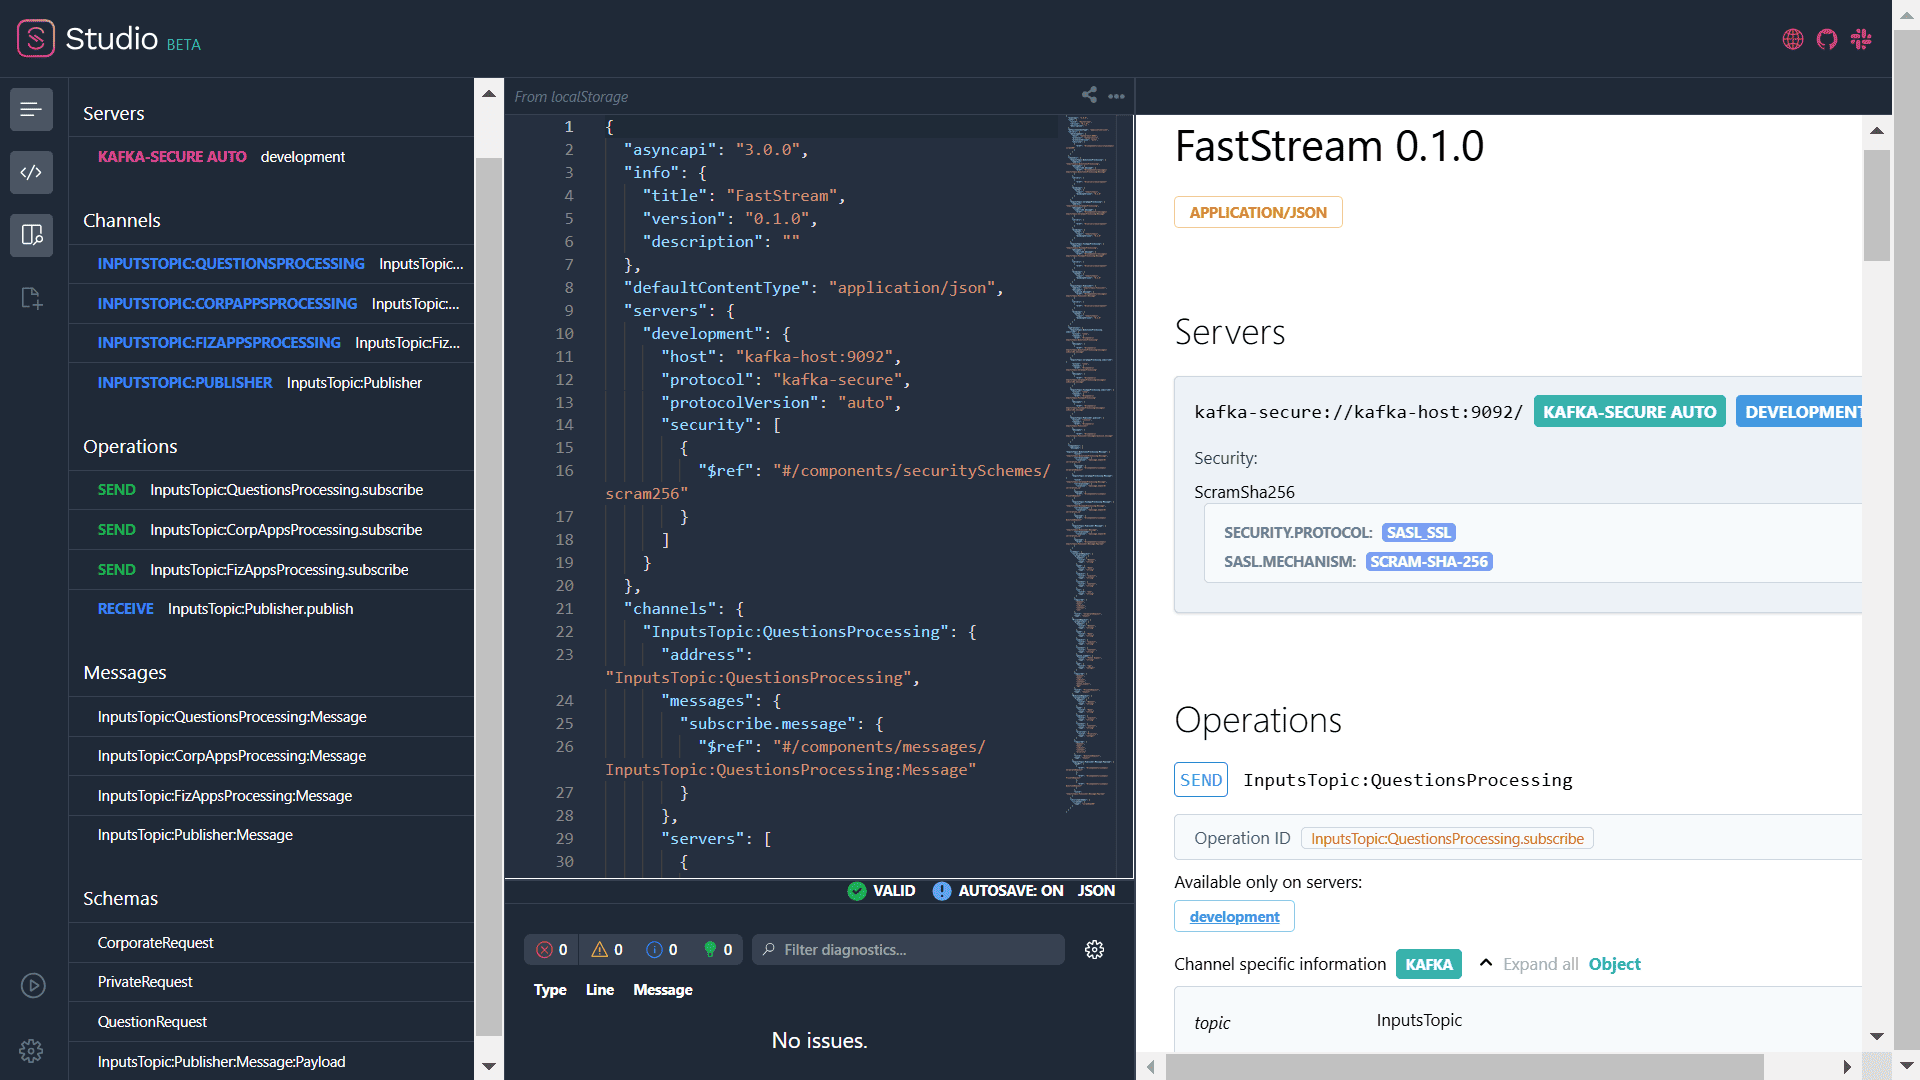Click the errors count filter icon
This screenshot has width=1920, height=1080.
click(551, 950)
